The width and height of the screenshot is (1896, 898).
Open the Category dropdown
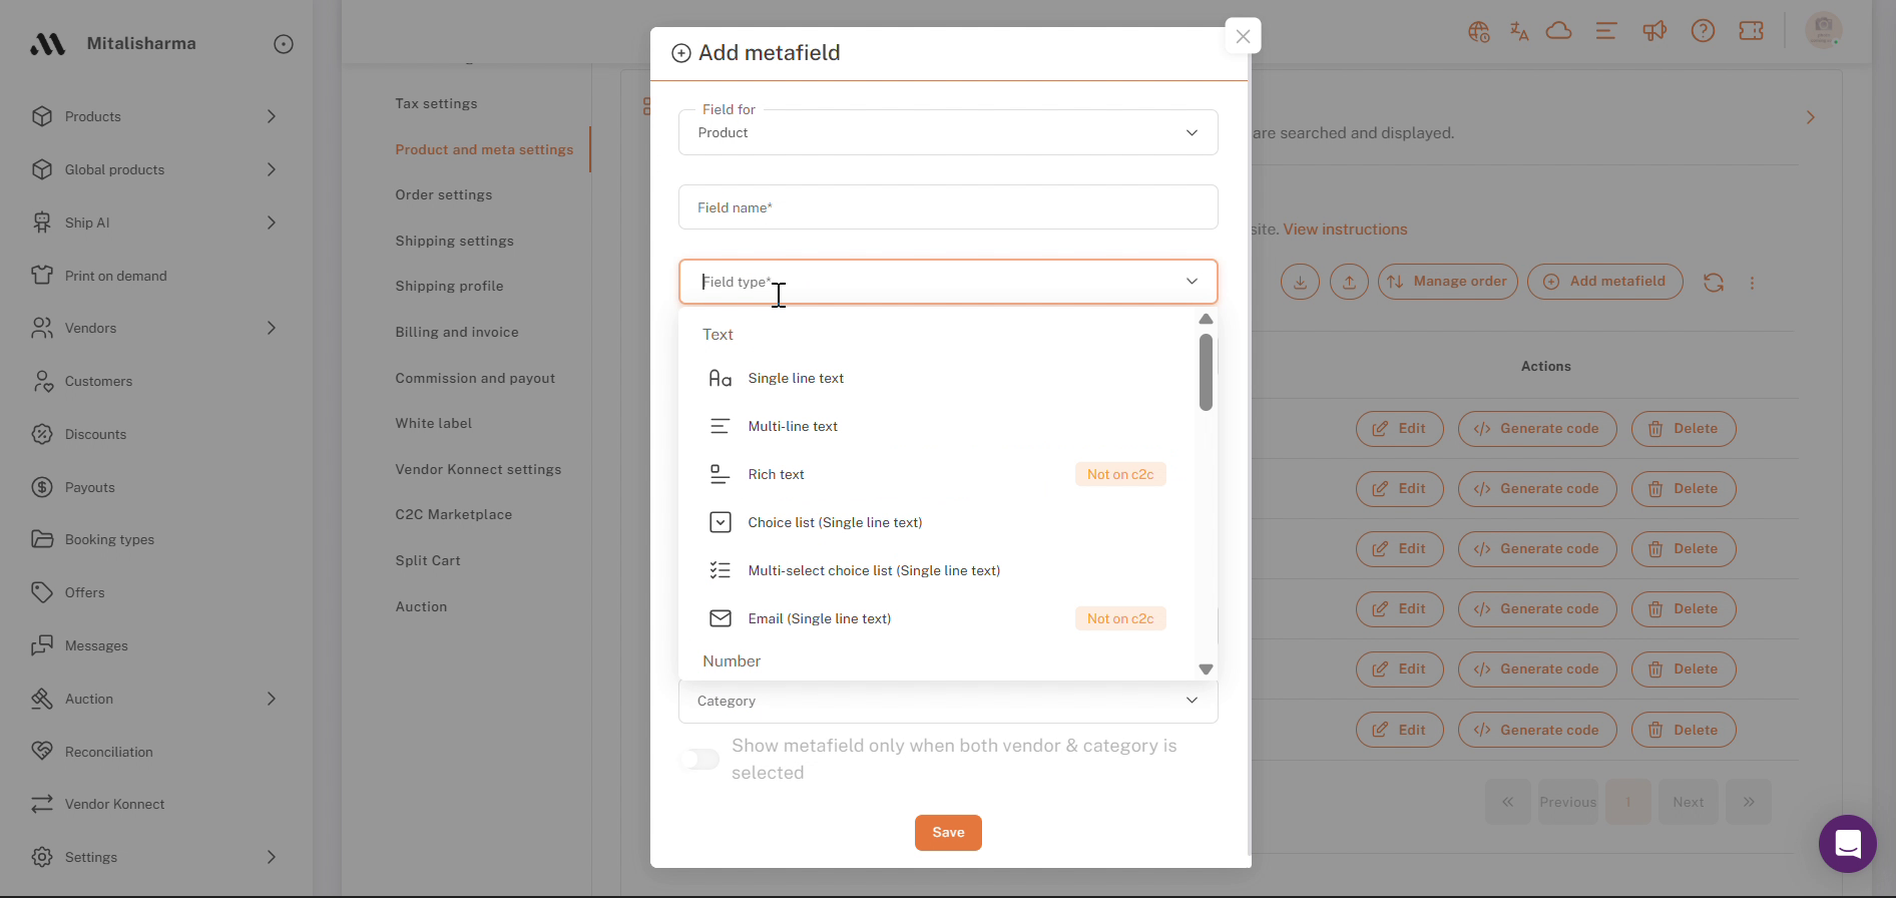[x=948, y=701]
